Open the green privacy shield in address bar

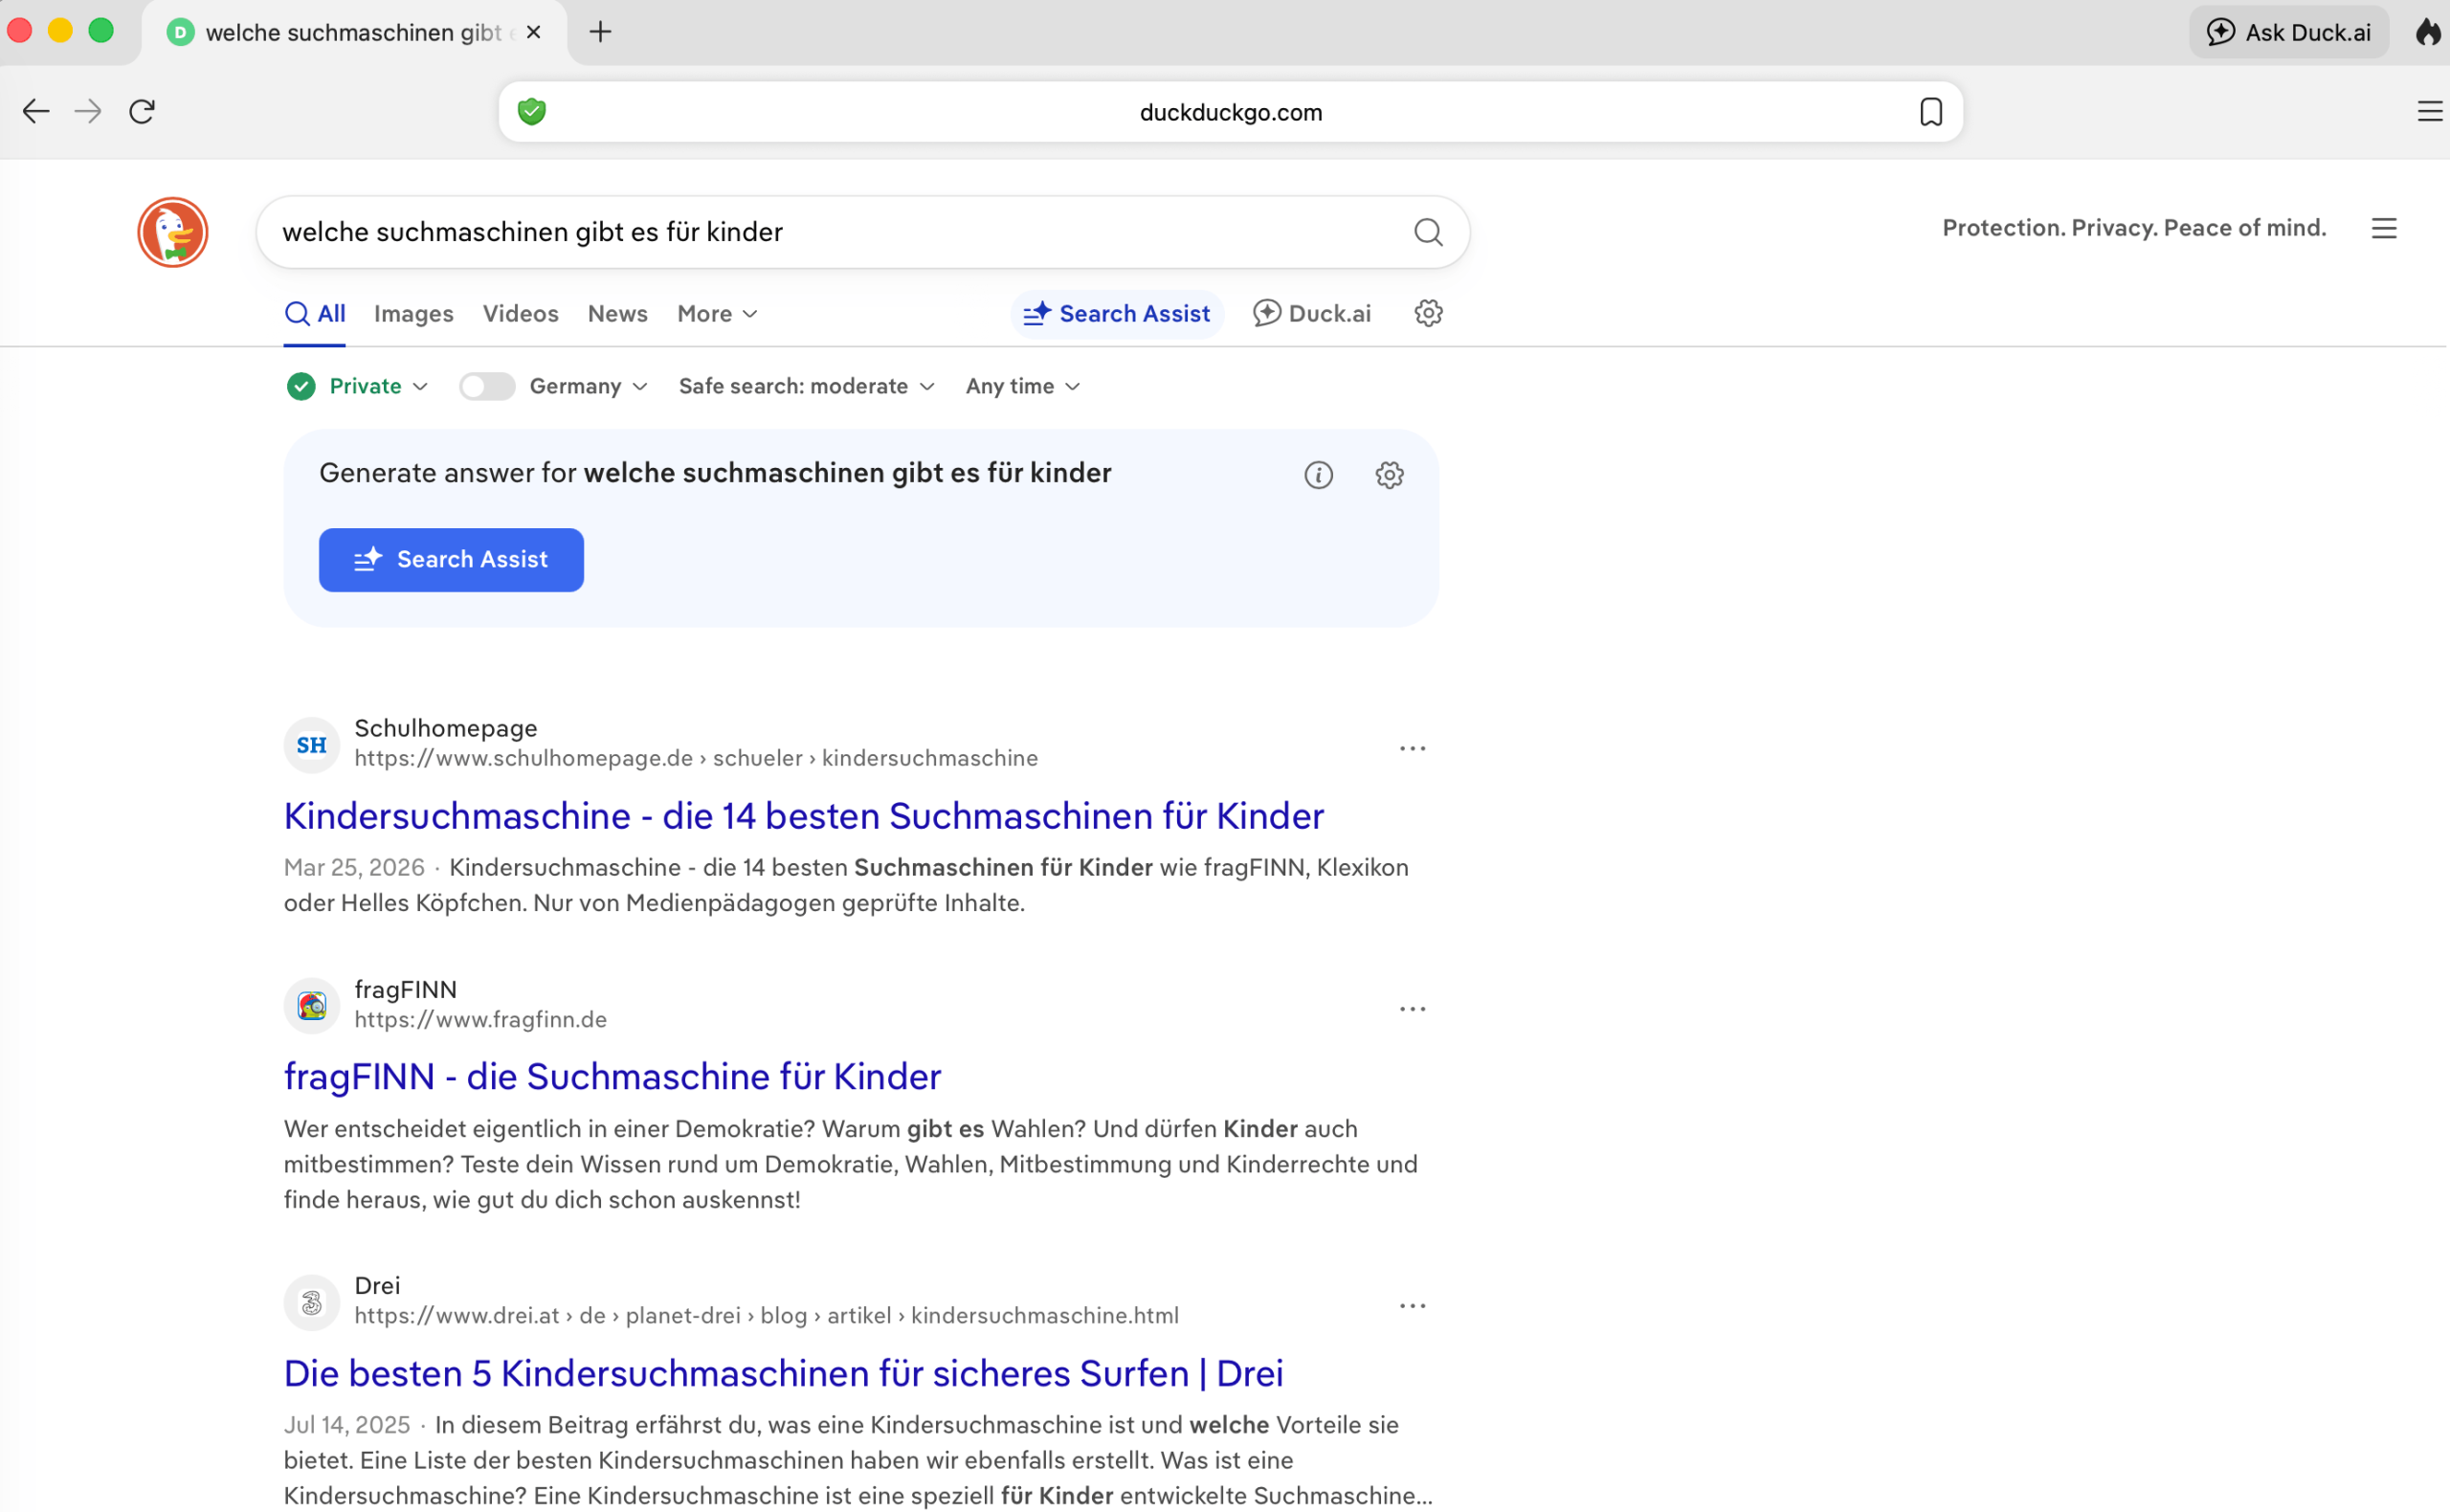[x=532, y=111]
